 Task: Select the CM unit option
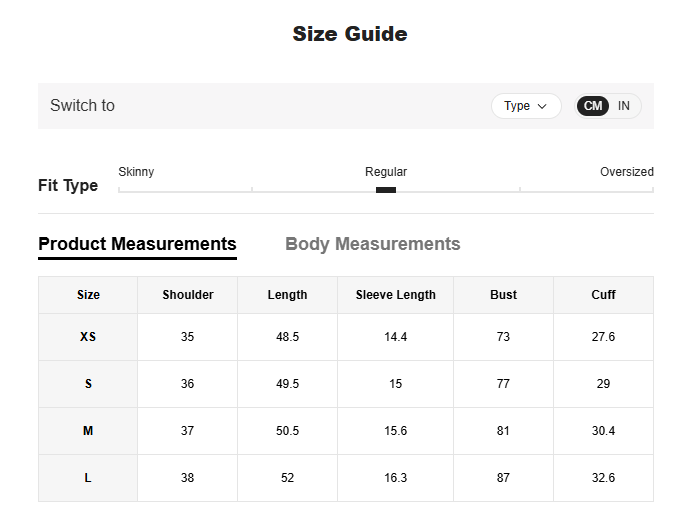[x=593, y=106]
